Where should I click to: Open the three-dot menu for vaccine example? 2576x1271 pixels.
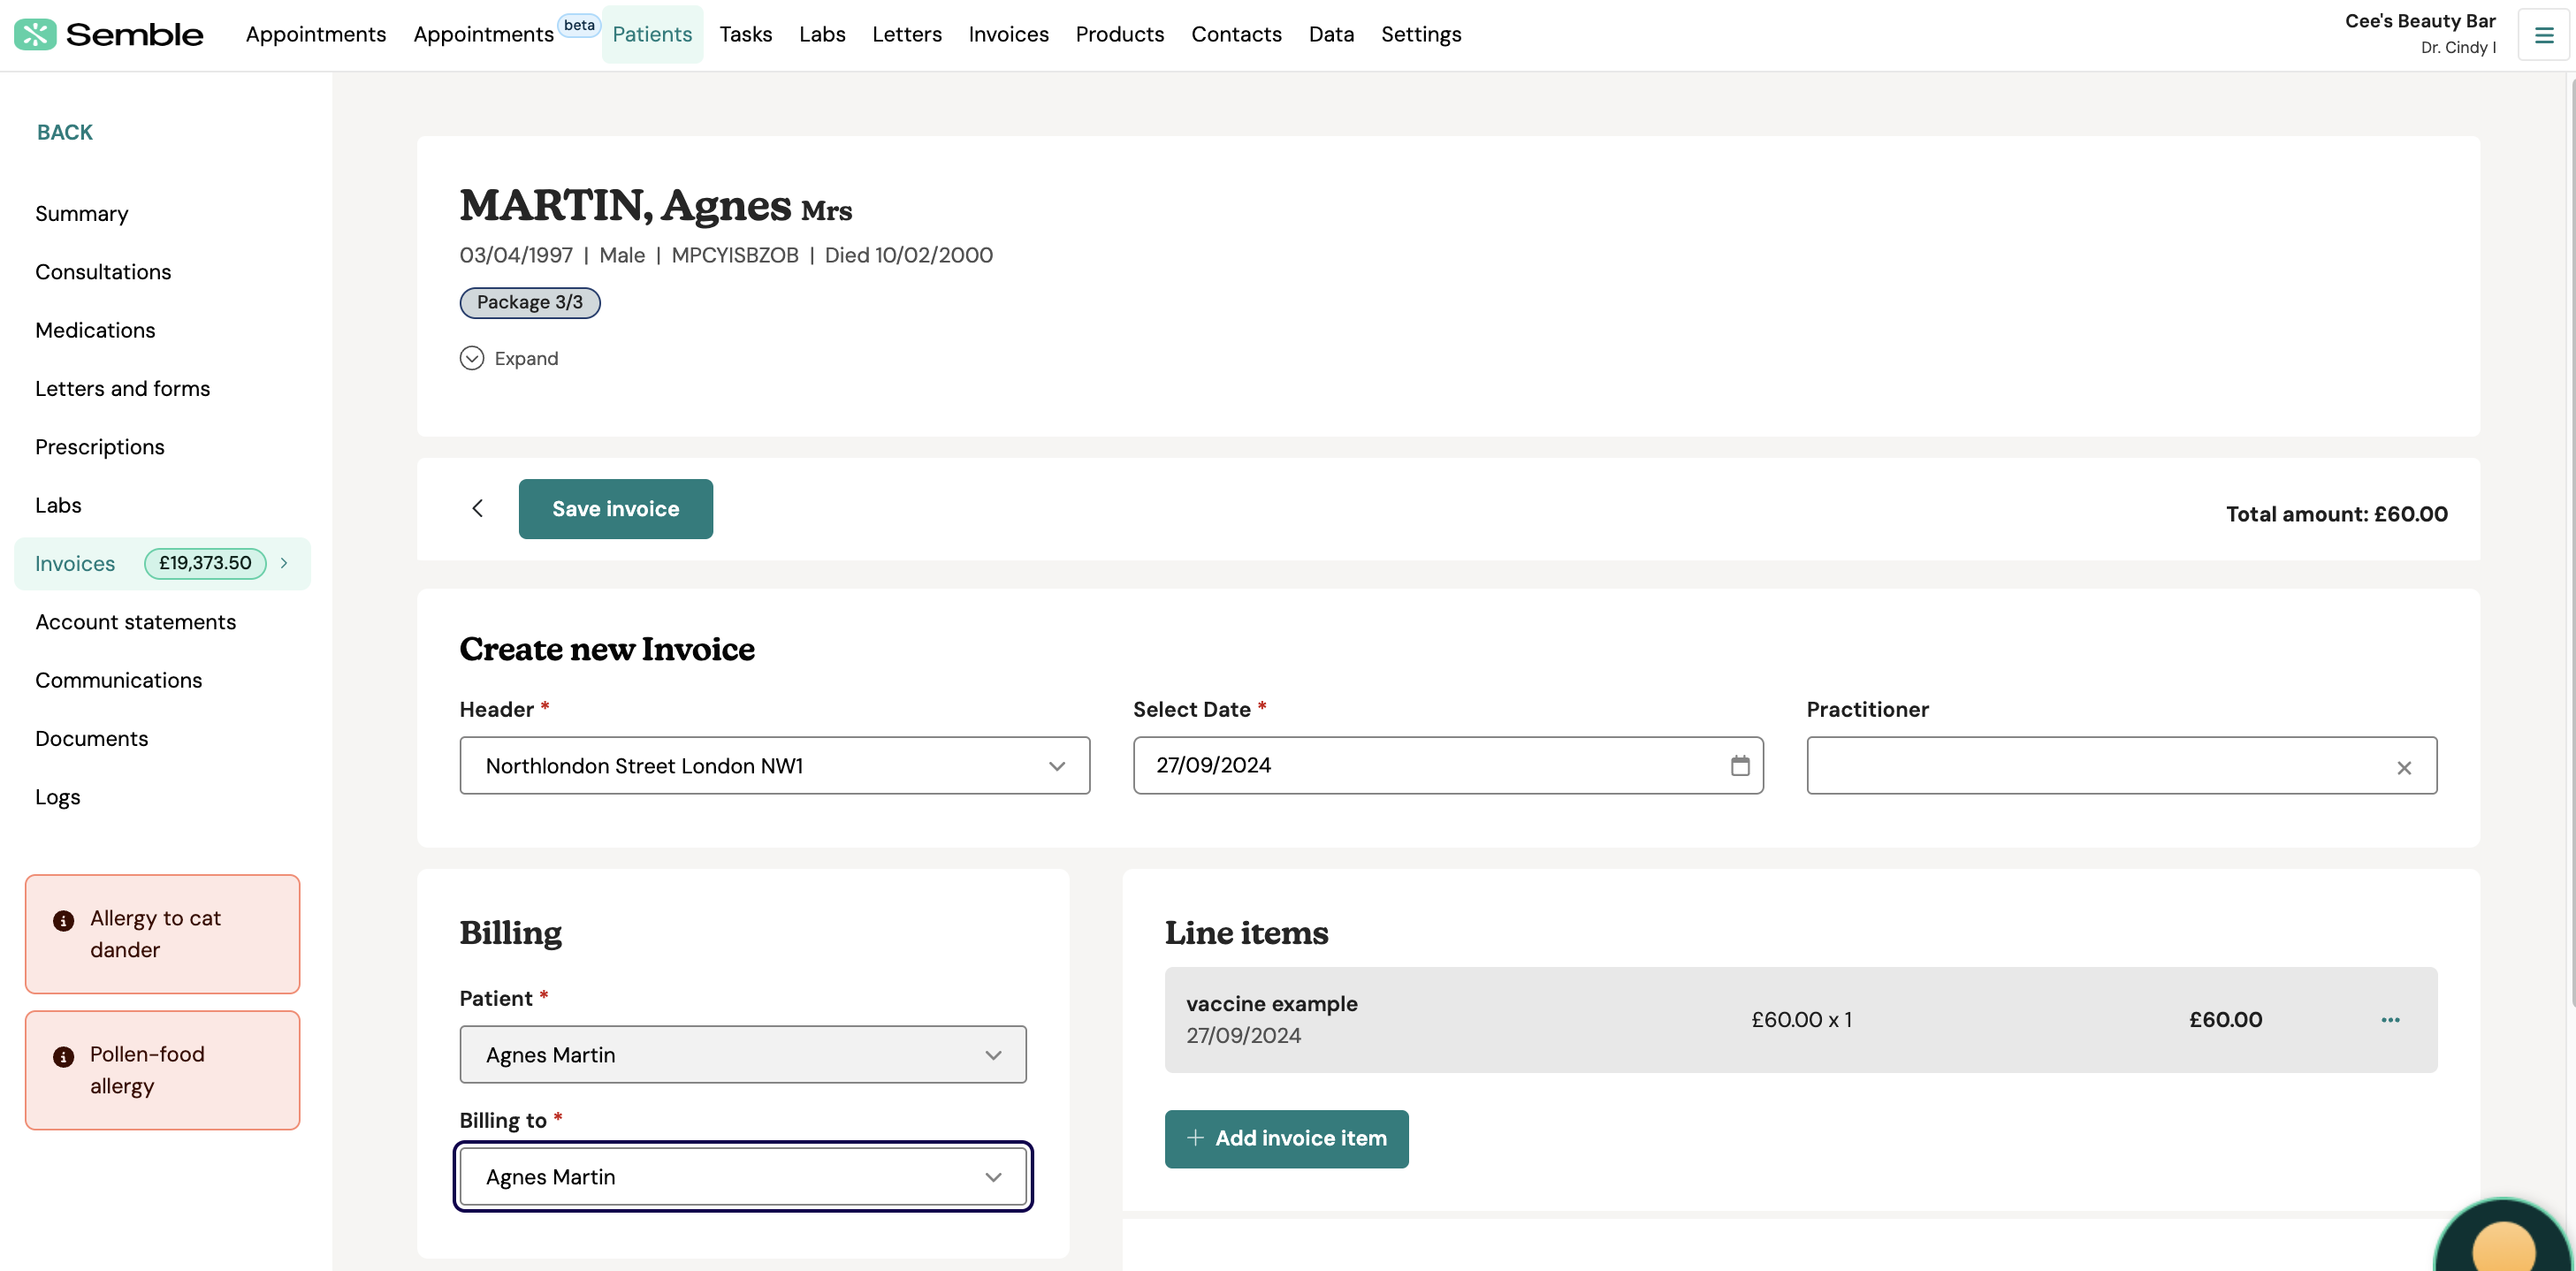[2390, 1019]
